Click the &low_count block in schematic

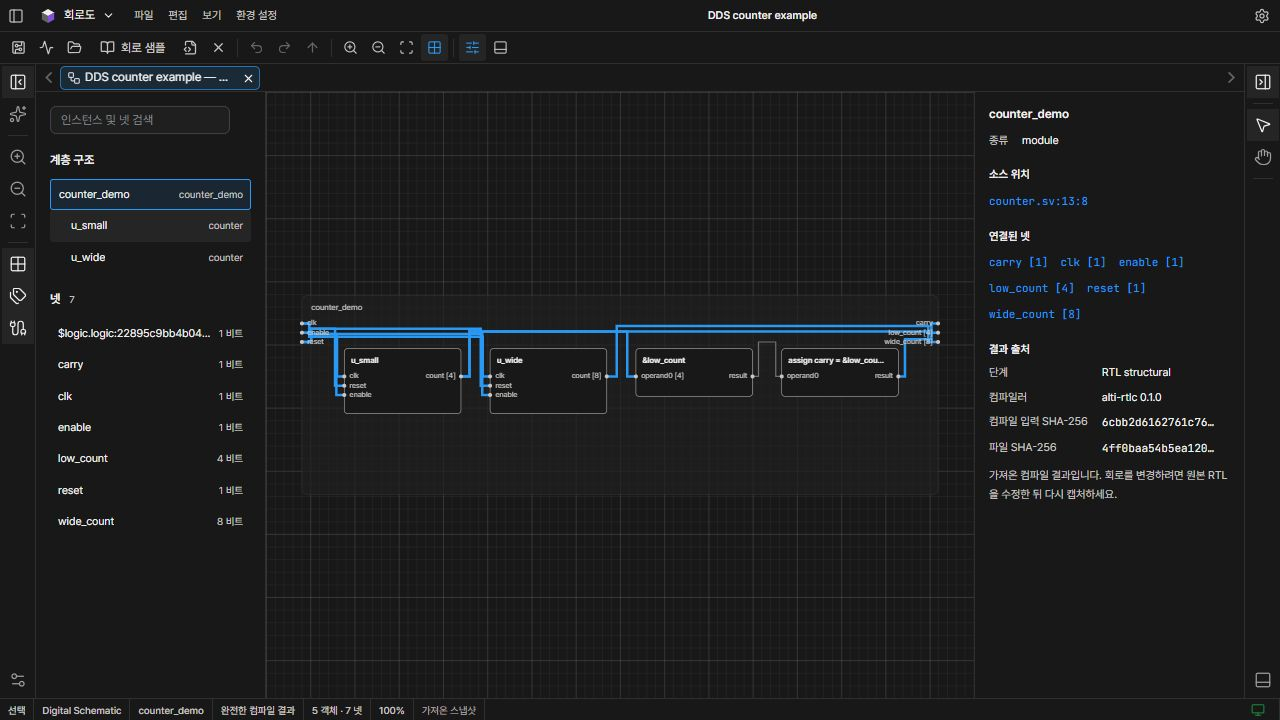[x=694, y=372]
